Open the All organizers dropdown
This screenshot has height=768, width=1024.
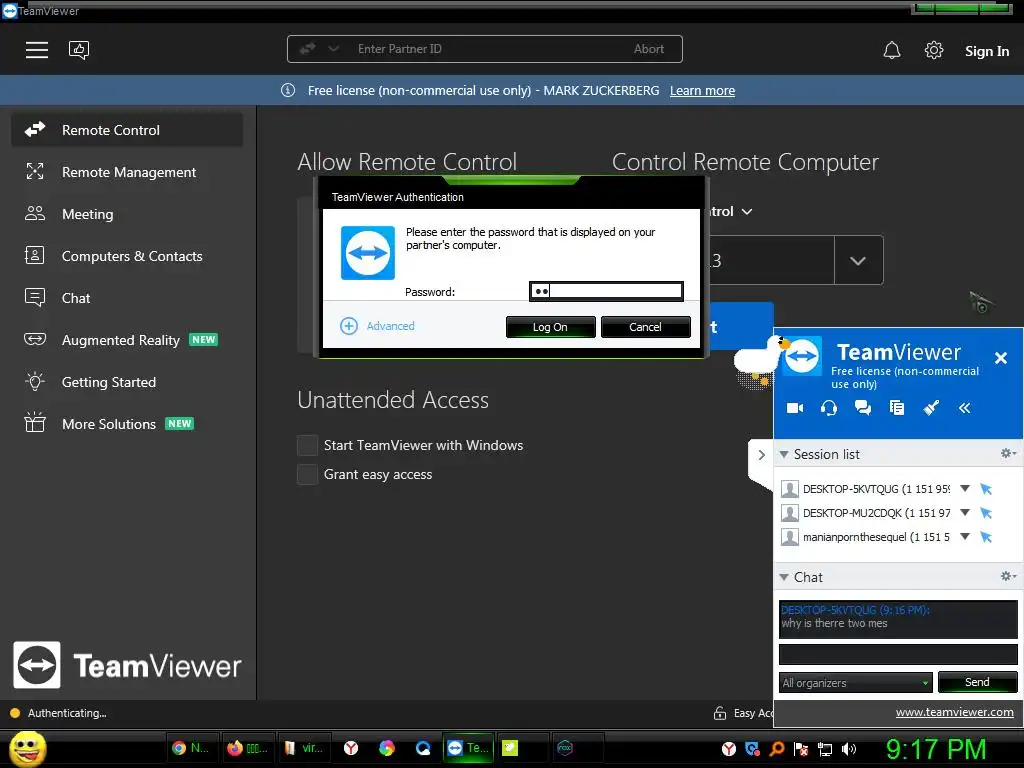(856, 682)
